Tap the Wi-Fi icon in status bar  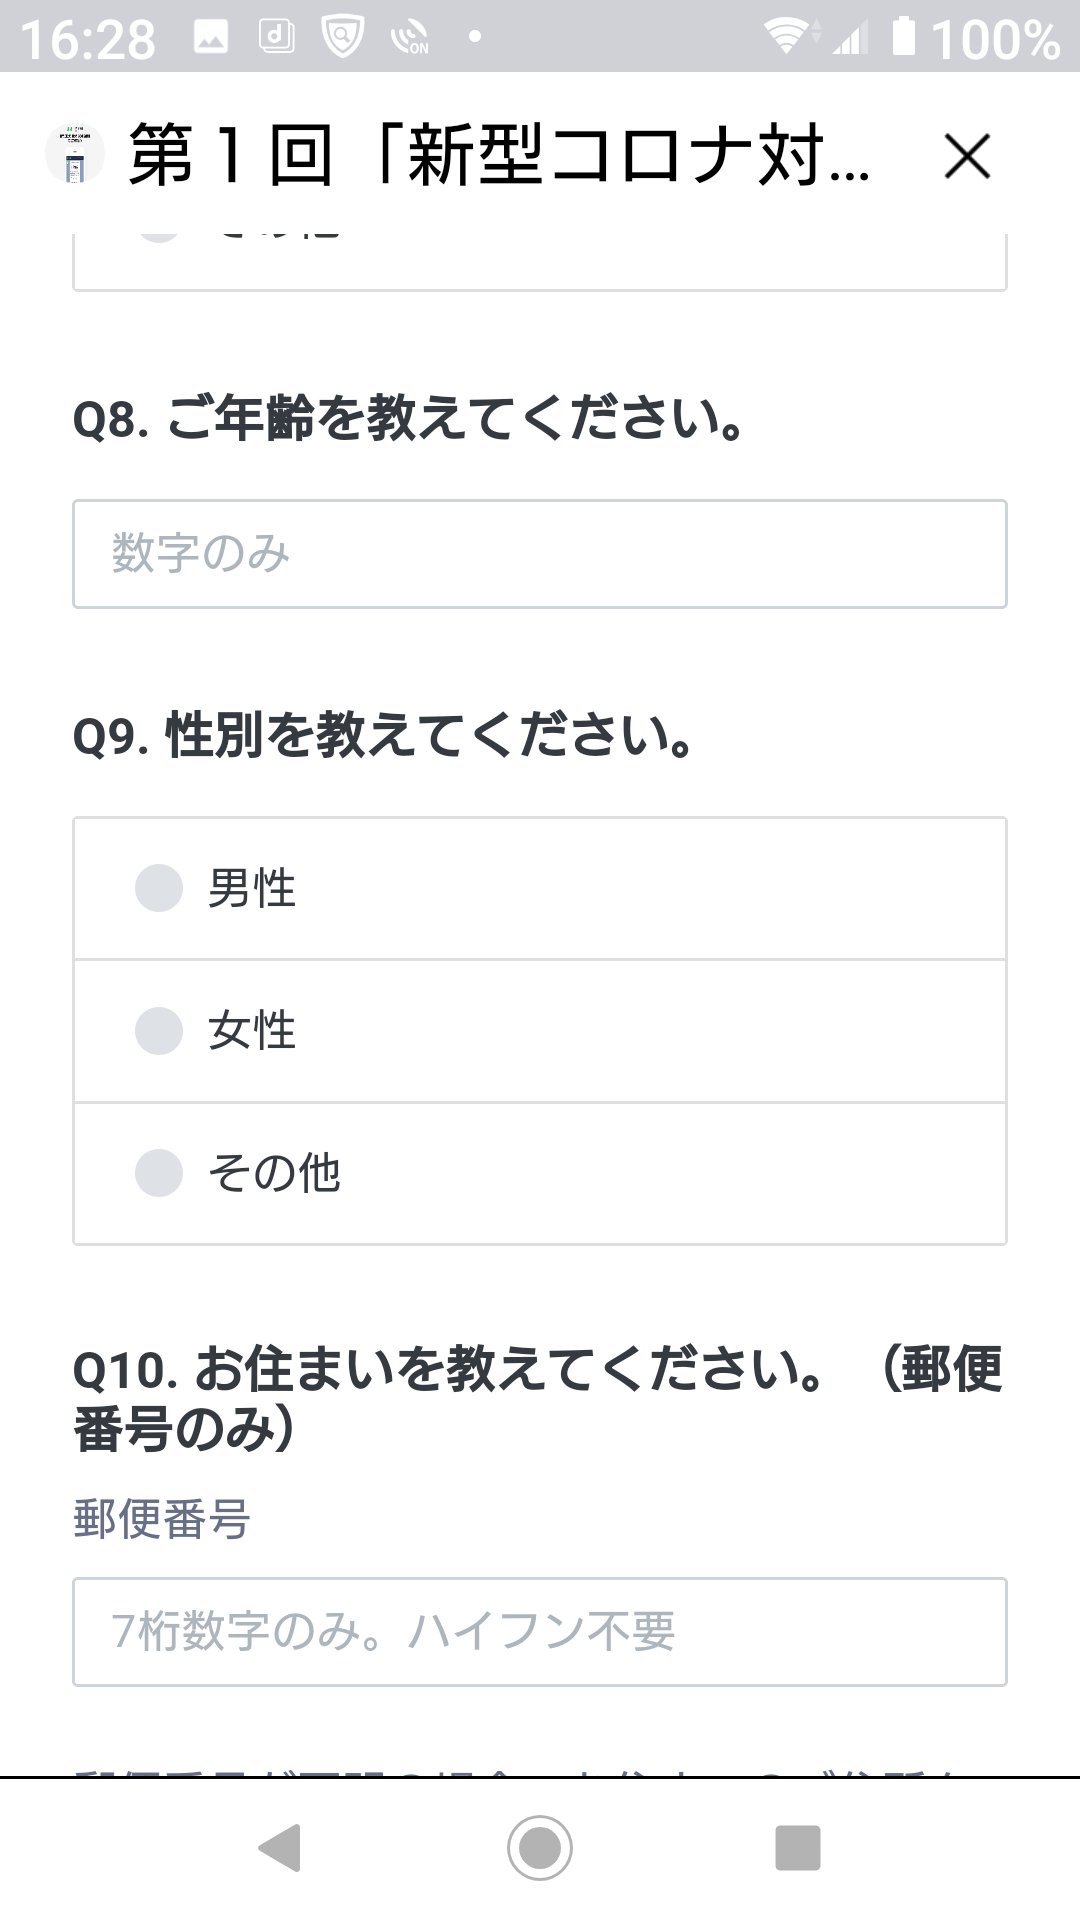tap(787, 37)
